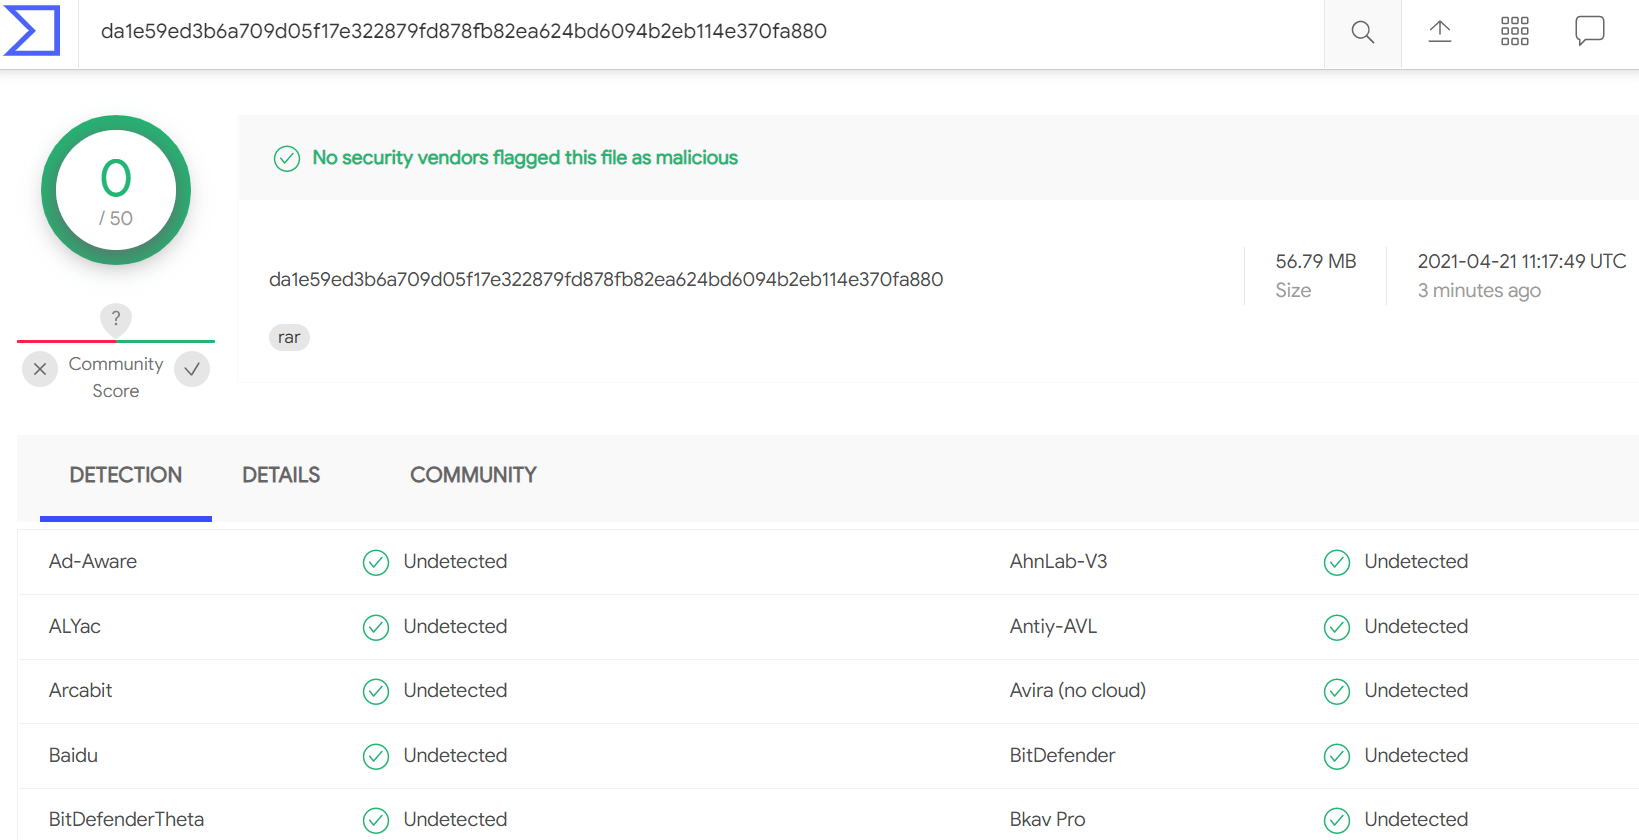Click the rar file type tag
1639x840 pixels.
(x=289, y=337)
